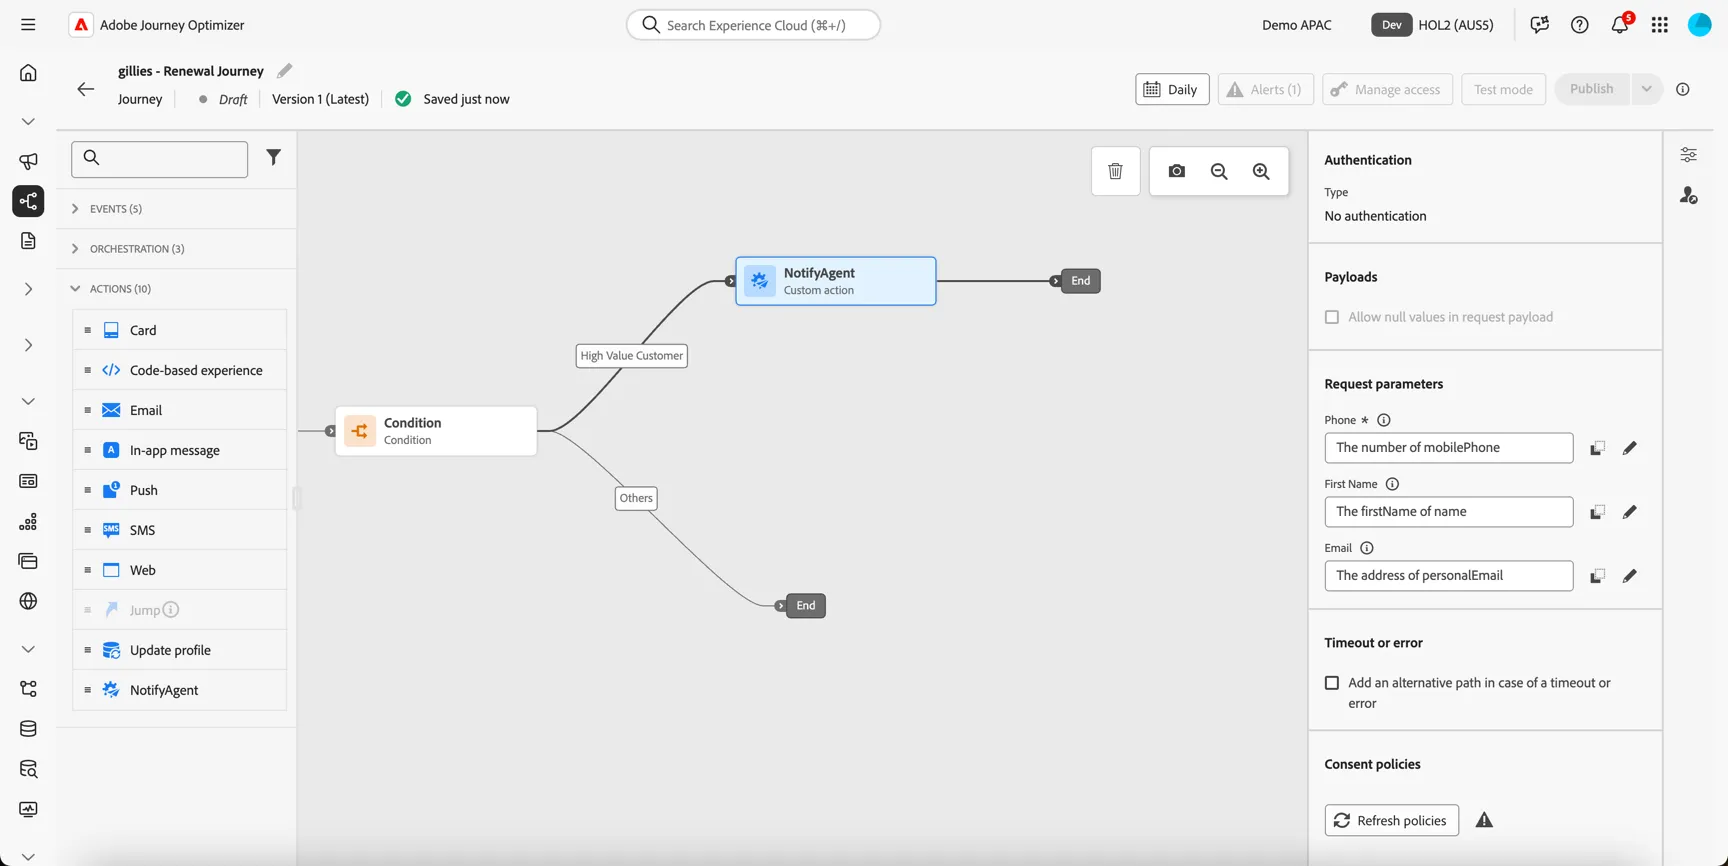The height and width of the screenshot is (866, 1728).
Task: Select the NotifyAgent custom action node
Action: [836, 281]
